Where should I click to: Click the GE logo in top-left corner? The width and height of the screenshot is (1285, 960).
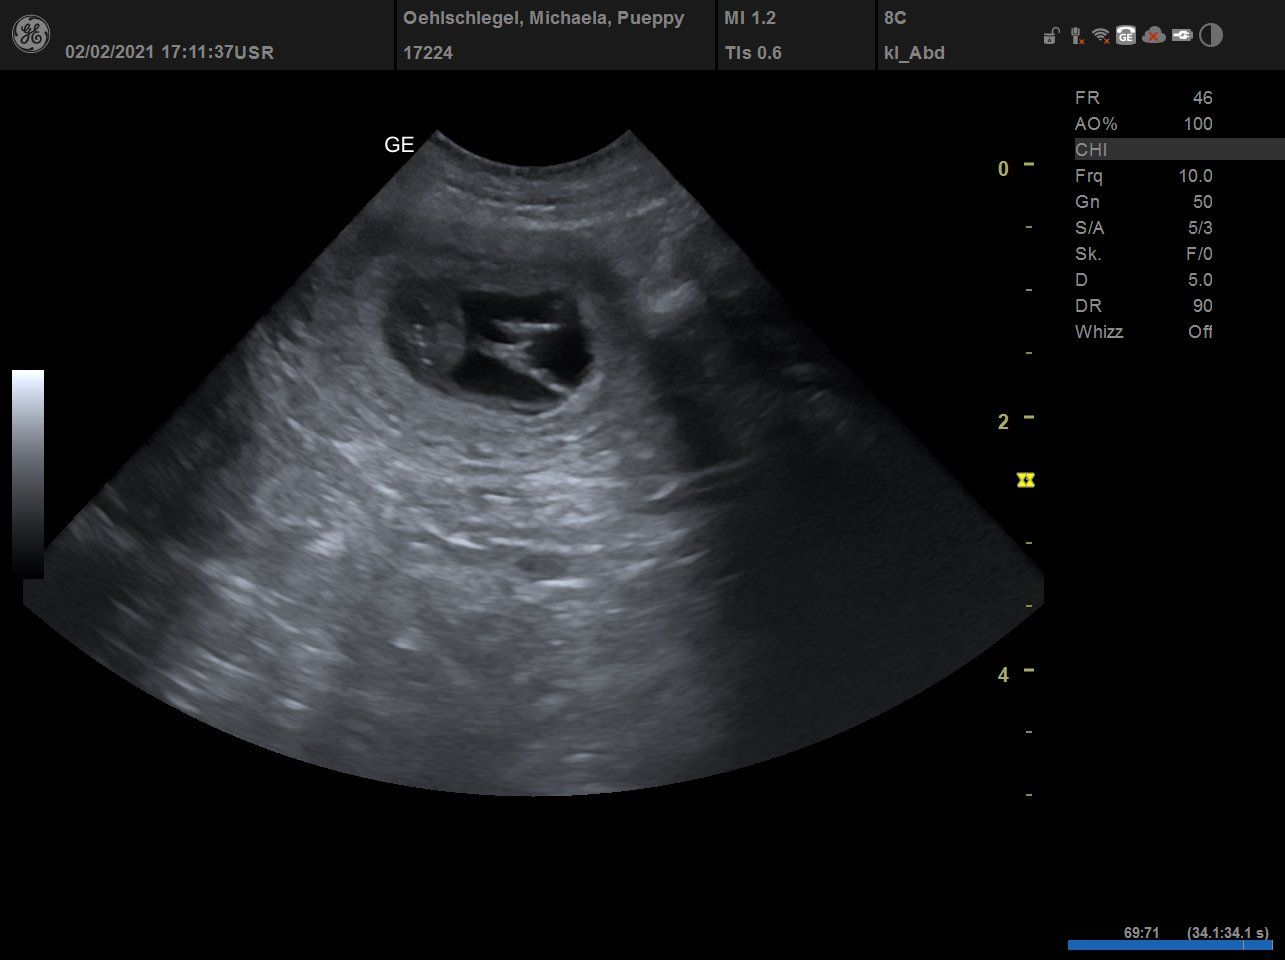[x=30, y=35]
